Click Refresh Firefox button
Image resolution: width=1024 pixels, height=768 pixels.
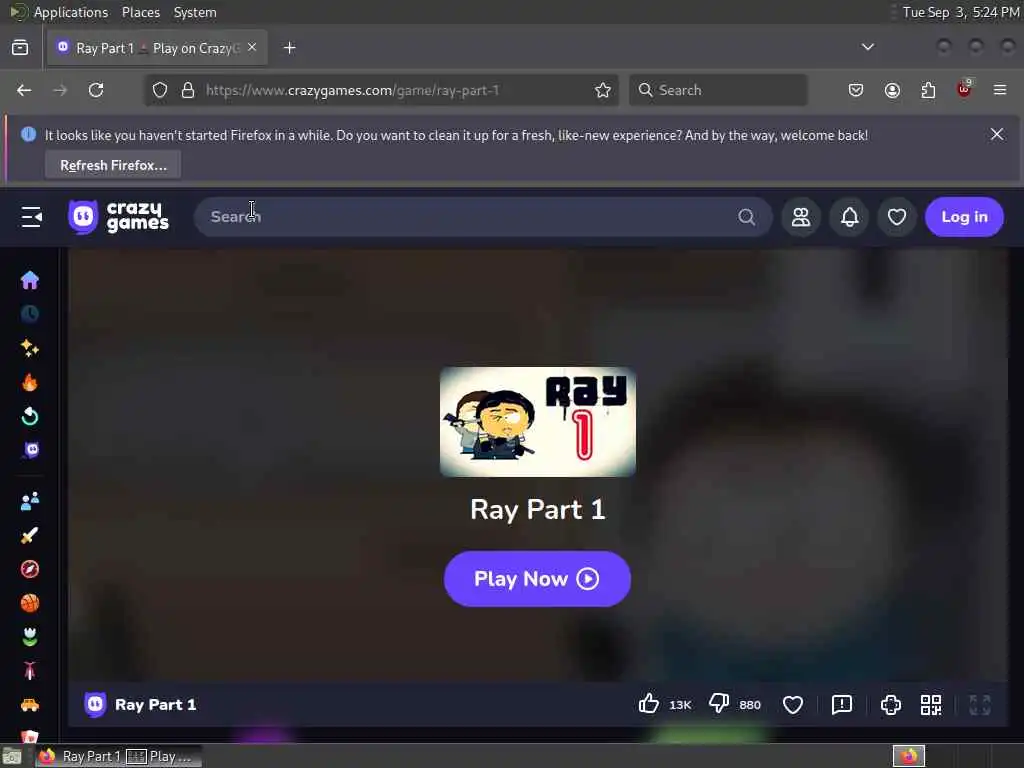pyautogui.click(x=113, y=165)
